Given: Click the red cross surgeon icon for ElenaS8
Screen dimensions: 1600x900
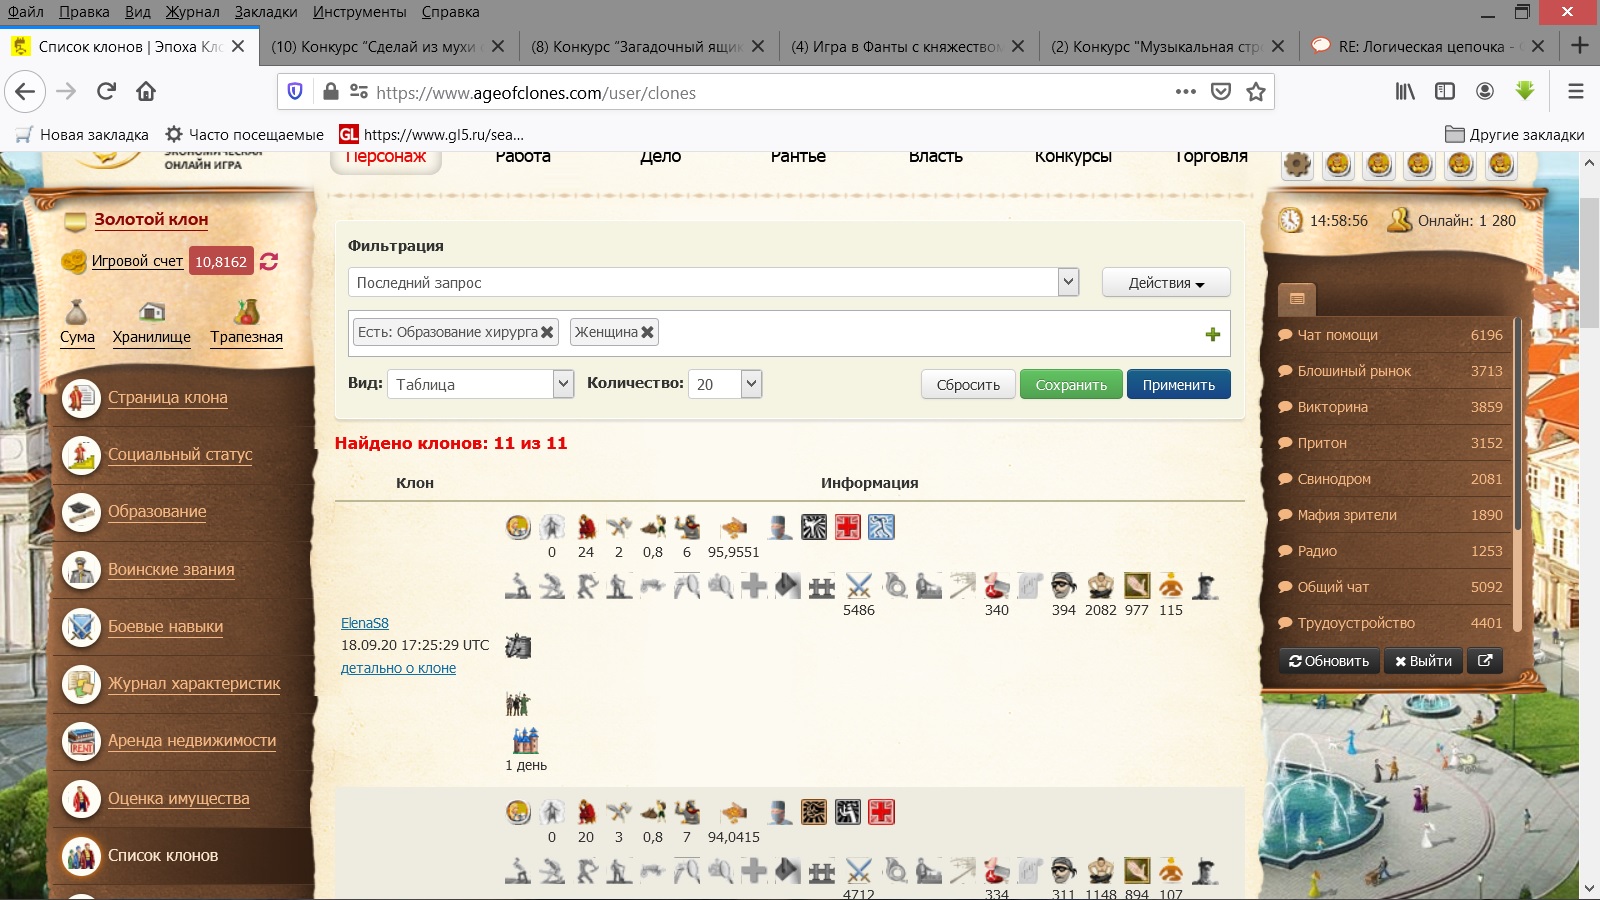Looking at the screenshot, I should (848, 527).
